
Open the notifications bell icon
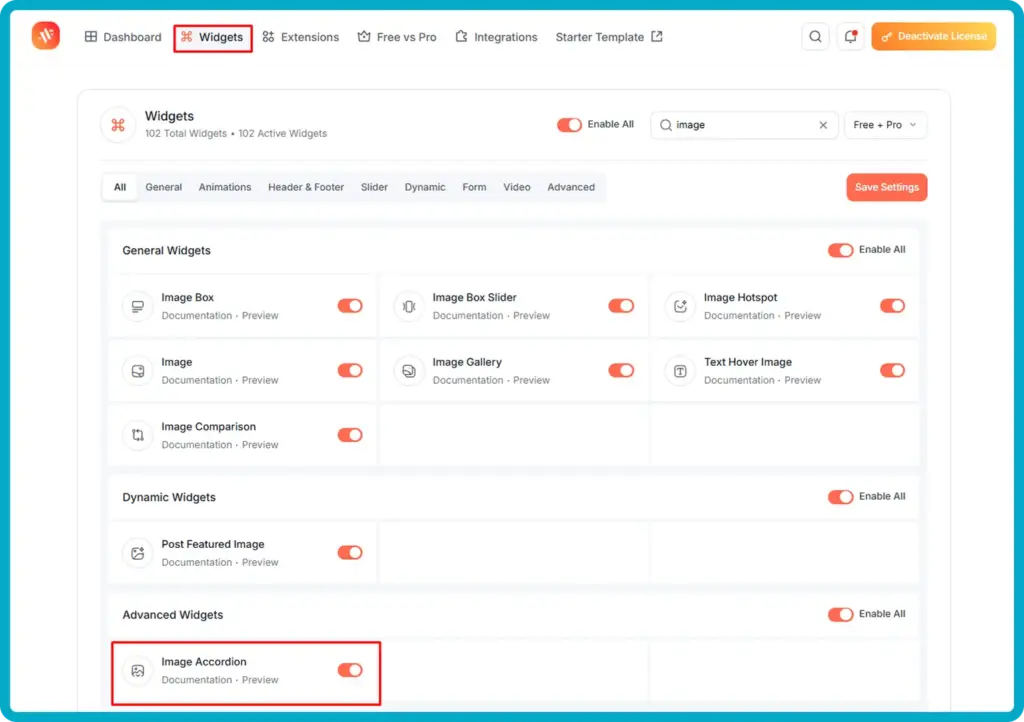pos(850,37)
